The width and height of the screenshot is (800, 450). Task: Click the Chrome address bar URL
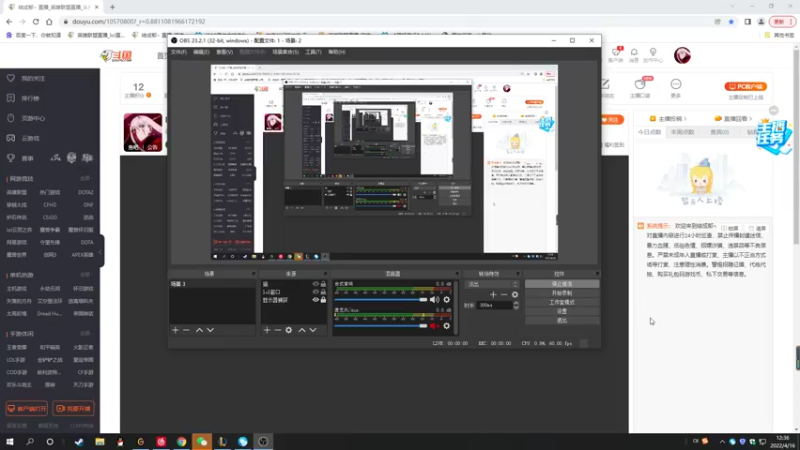click(139, 21)
